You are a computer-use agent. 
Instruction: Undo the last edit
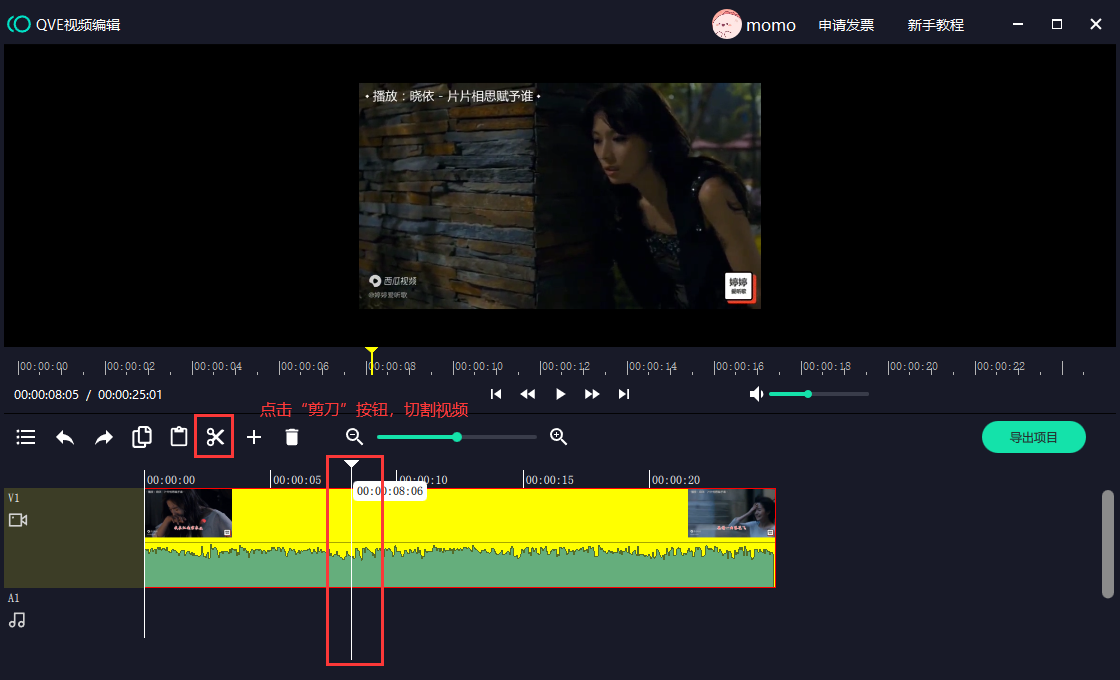pos(65,437)
